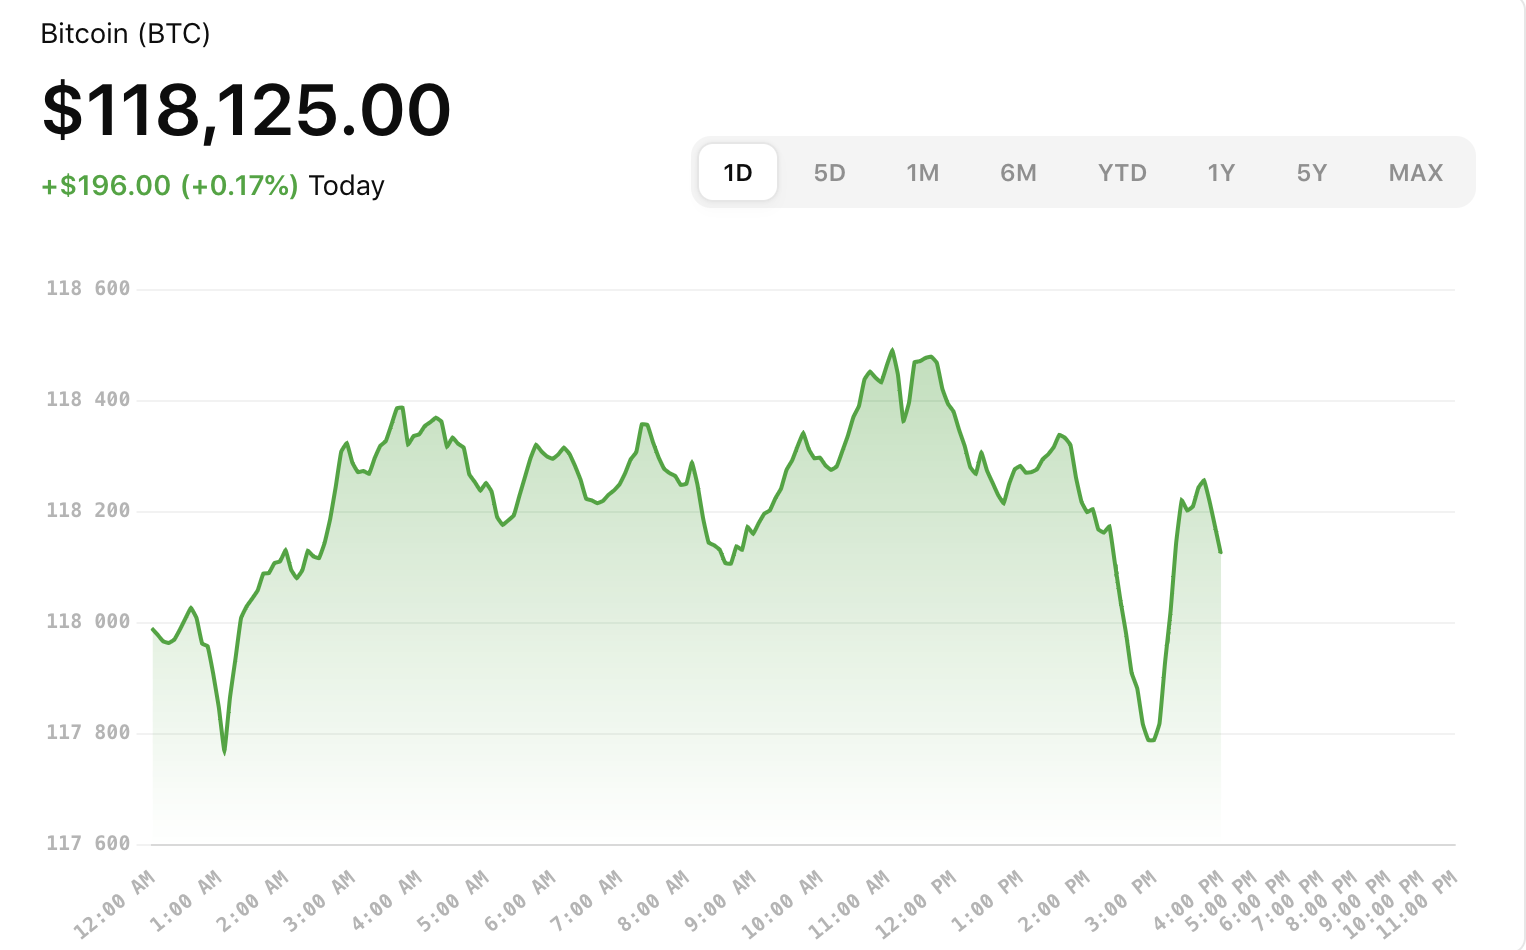1526x950 pixels.
Task: Select the 1D time range tab
Action: coord(738,172)
